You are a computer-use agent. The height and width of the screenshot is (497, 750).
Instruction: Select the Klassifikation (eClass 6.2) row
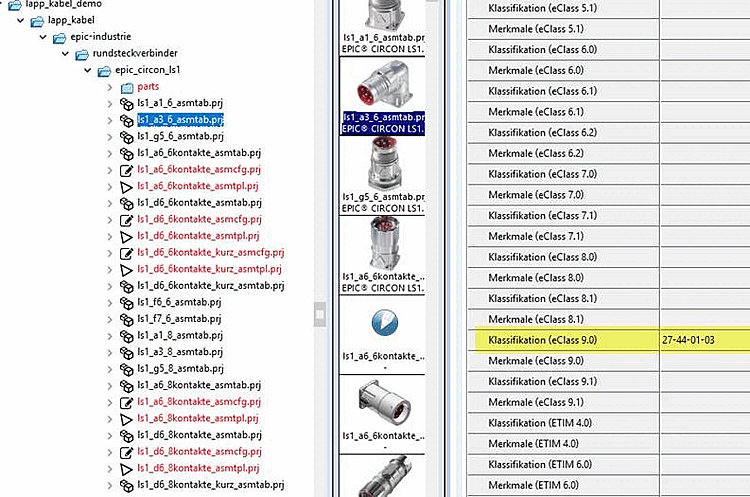(x=608, y=133)
